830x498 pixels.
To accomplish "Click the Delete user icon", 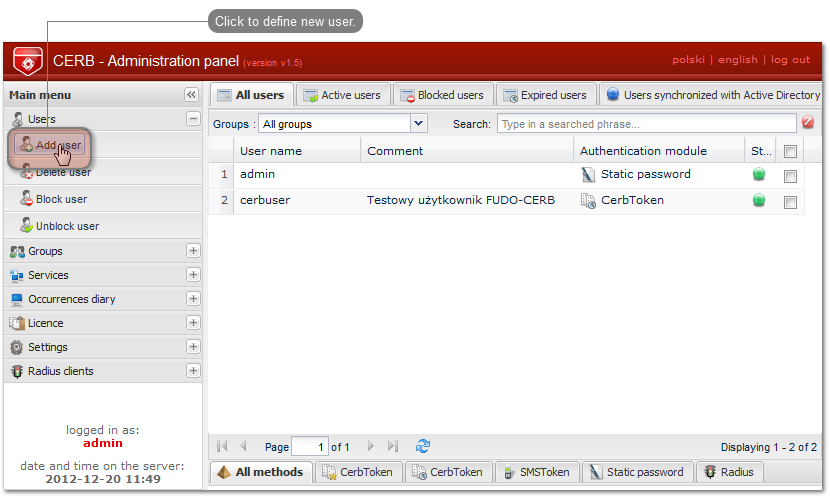I will tap(26, 171).
